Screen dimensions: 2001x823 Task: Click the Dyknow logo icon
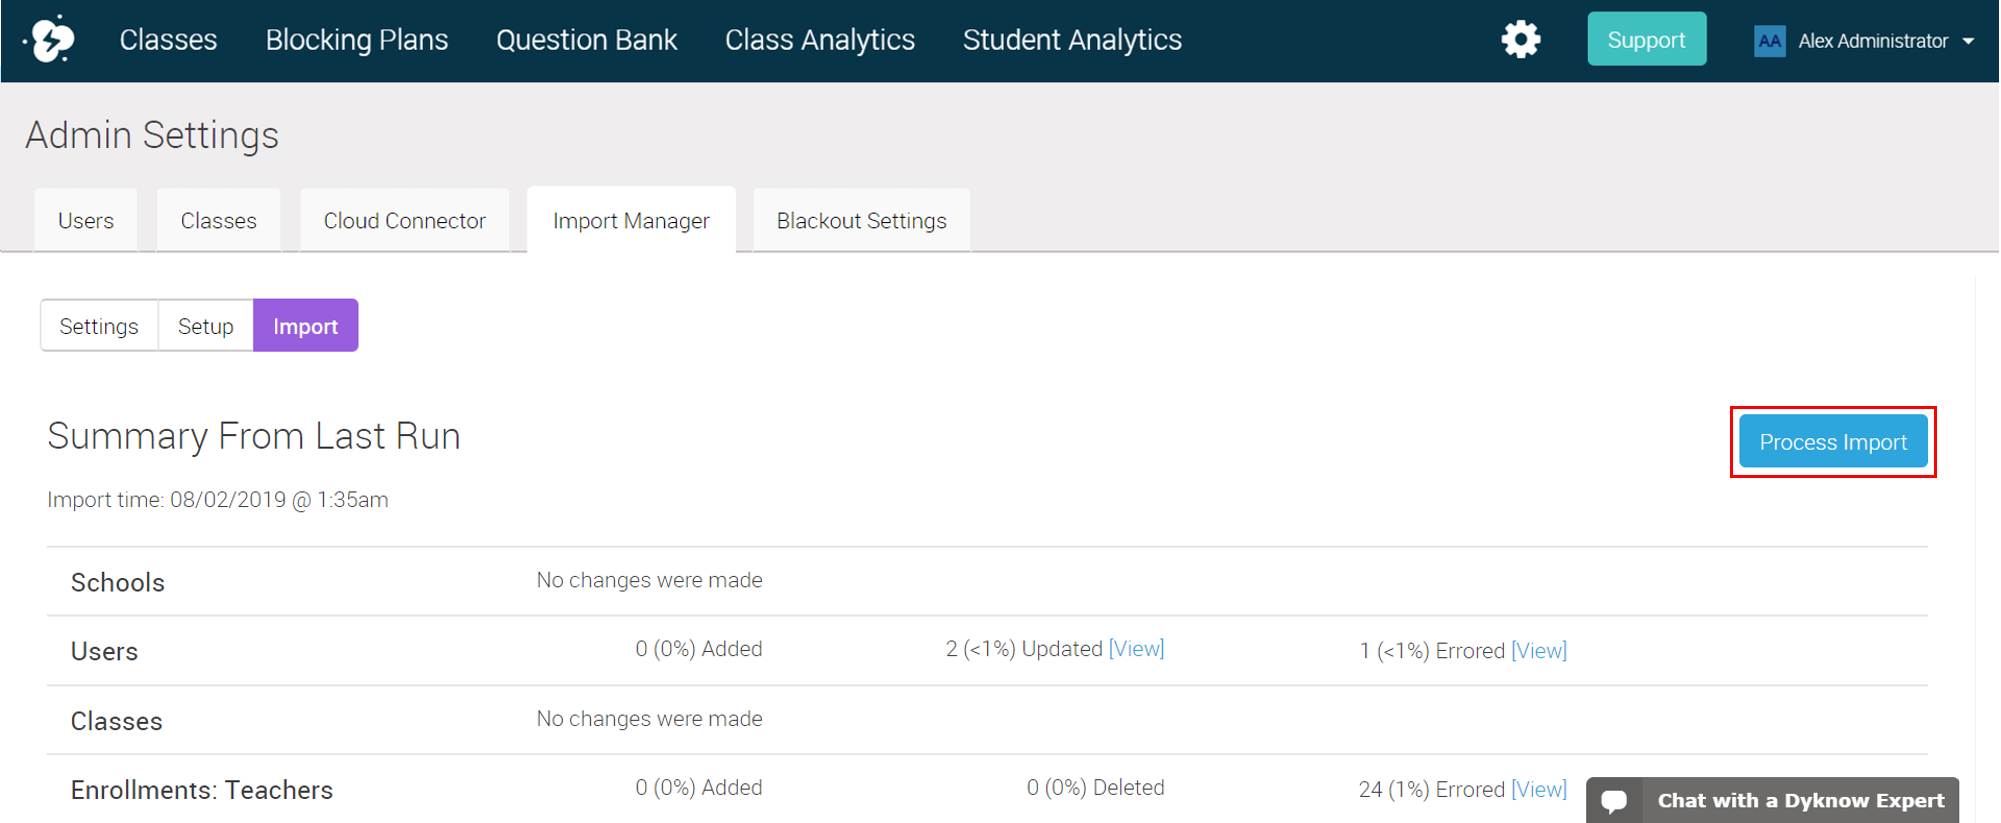tap(50, 40)
